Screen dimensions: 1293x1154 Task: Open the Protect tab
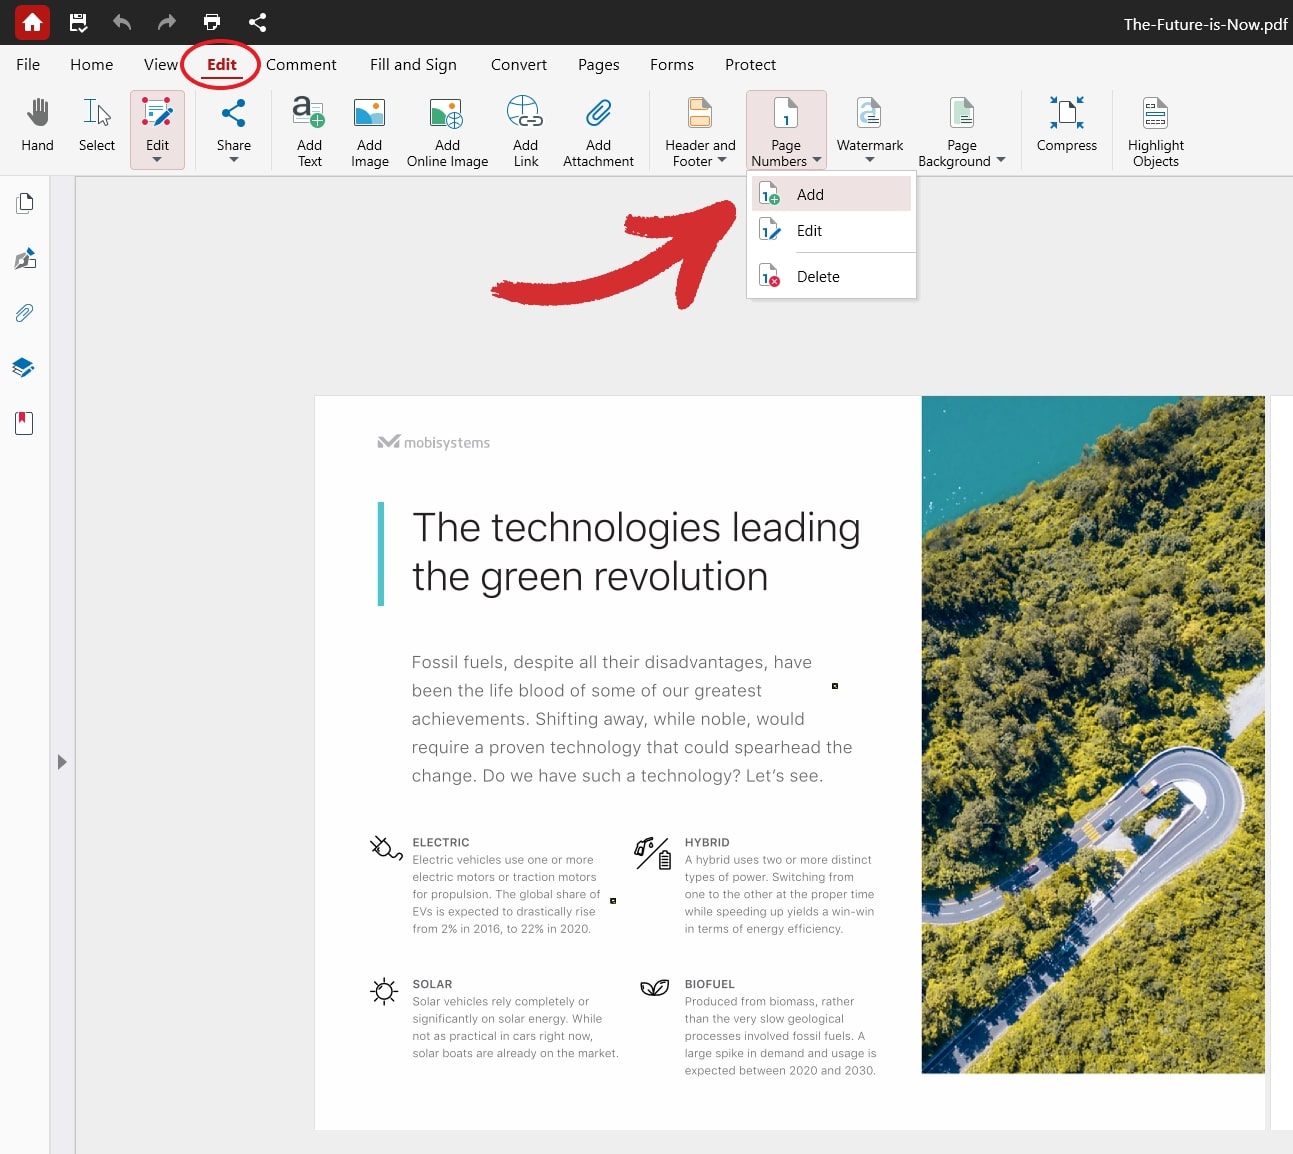pyautogui.click(x=750, y=64)
